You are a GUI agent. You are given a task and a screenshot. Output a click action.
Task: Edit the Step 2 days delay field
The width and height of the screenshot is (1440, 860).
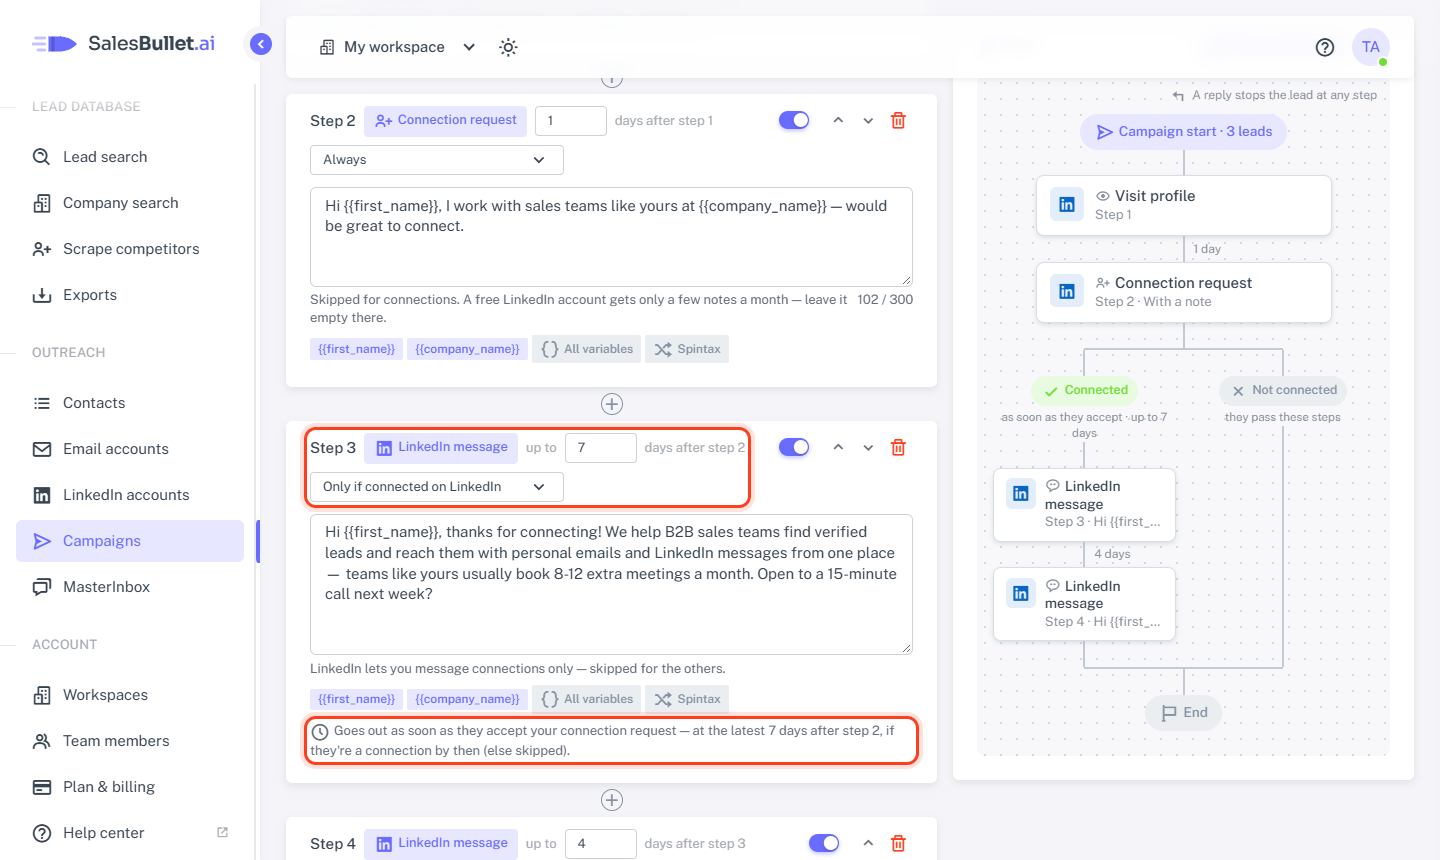pyautogui.click(x=571, y=120)
